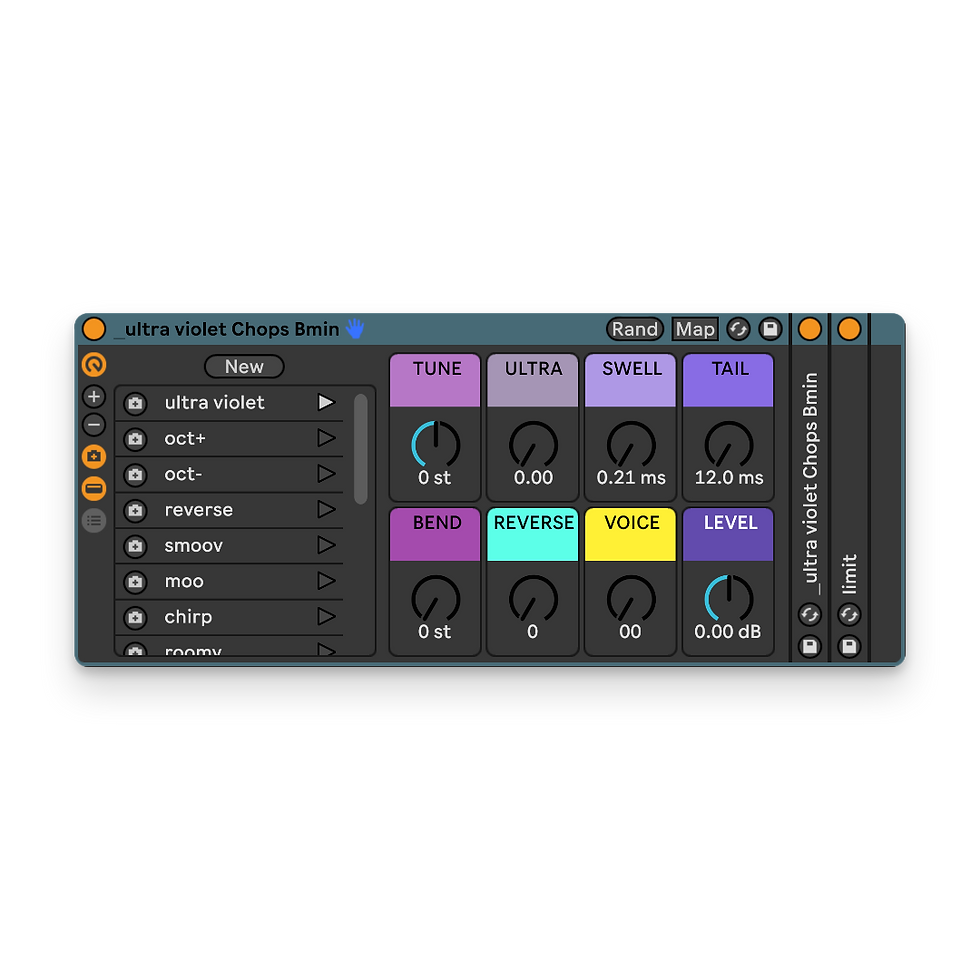Create a New macro variation

click(x=244, y=366)
